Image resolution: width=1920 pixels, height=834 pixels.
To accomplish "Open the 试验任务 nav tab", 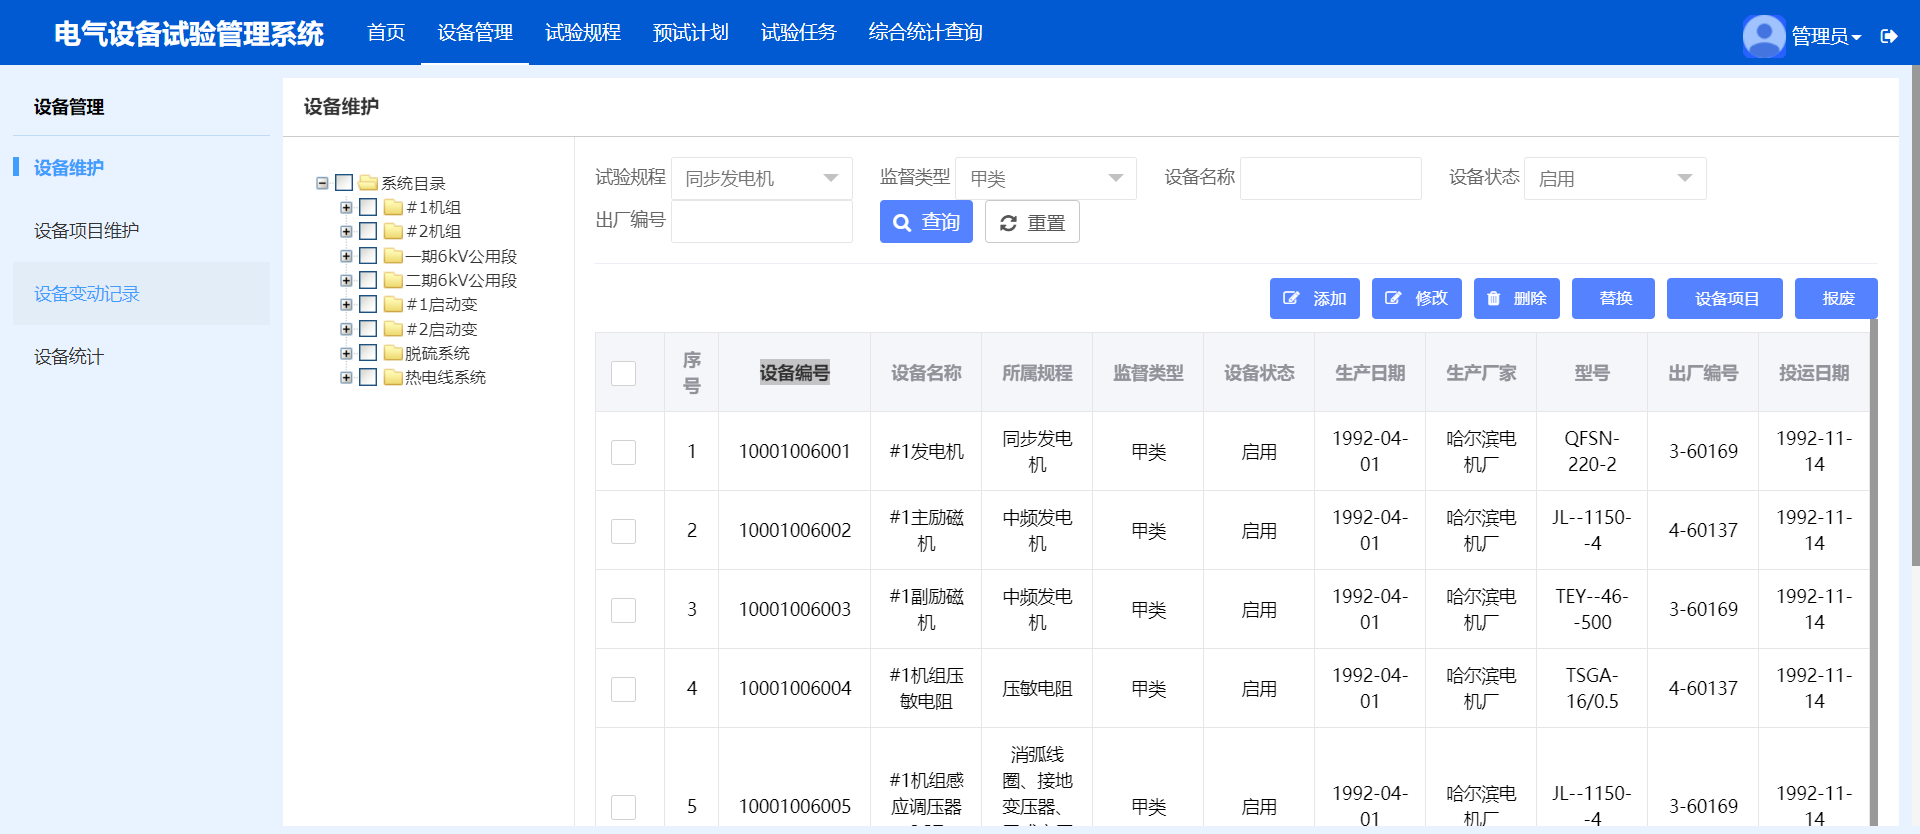I will tap(798, 32).
